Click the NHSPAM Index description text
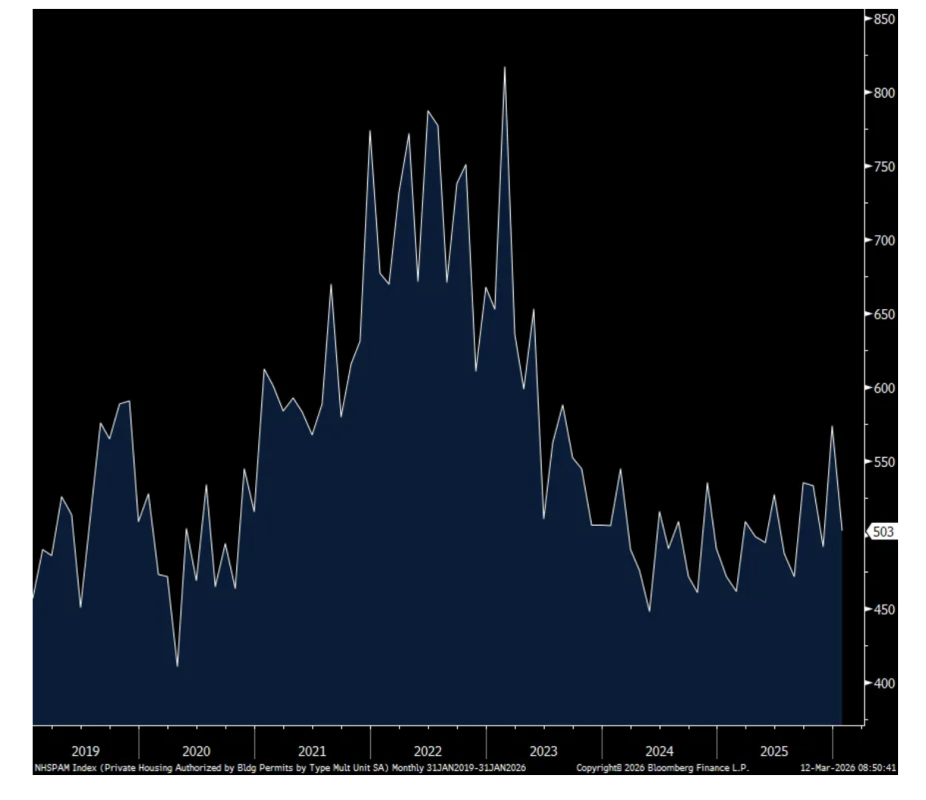Image resolution: width=926 pixels, height=800 pixels. (280, 768)
